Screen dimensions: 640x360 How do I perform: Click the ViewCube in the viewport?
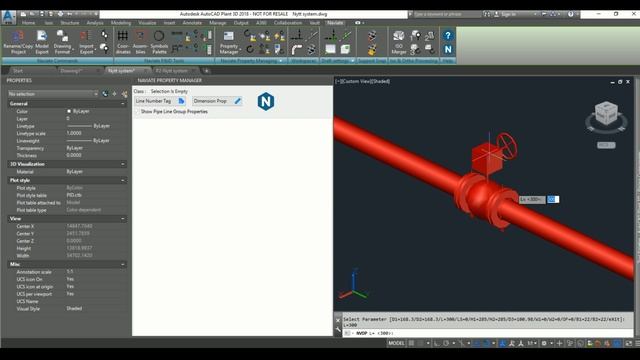(x=606, y=113)
